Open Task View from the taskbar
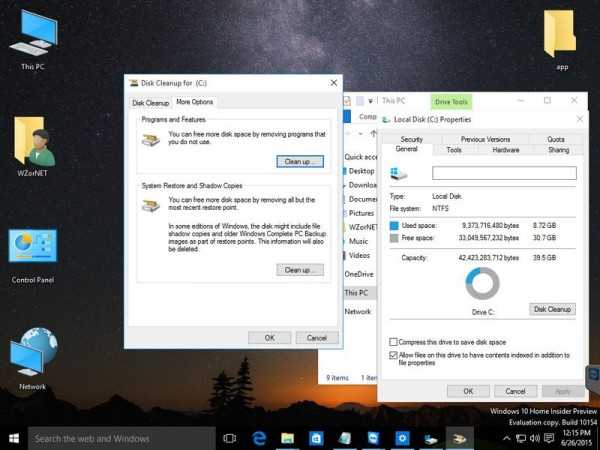 click(x=229, y=439)
